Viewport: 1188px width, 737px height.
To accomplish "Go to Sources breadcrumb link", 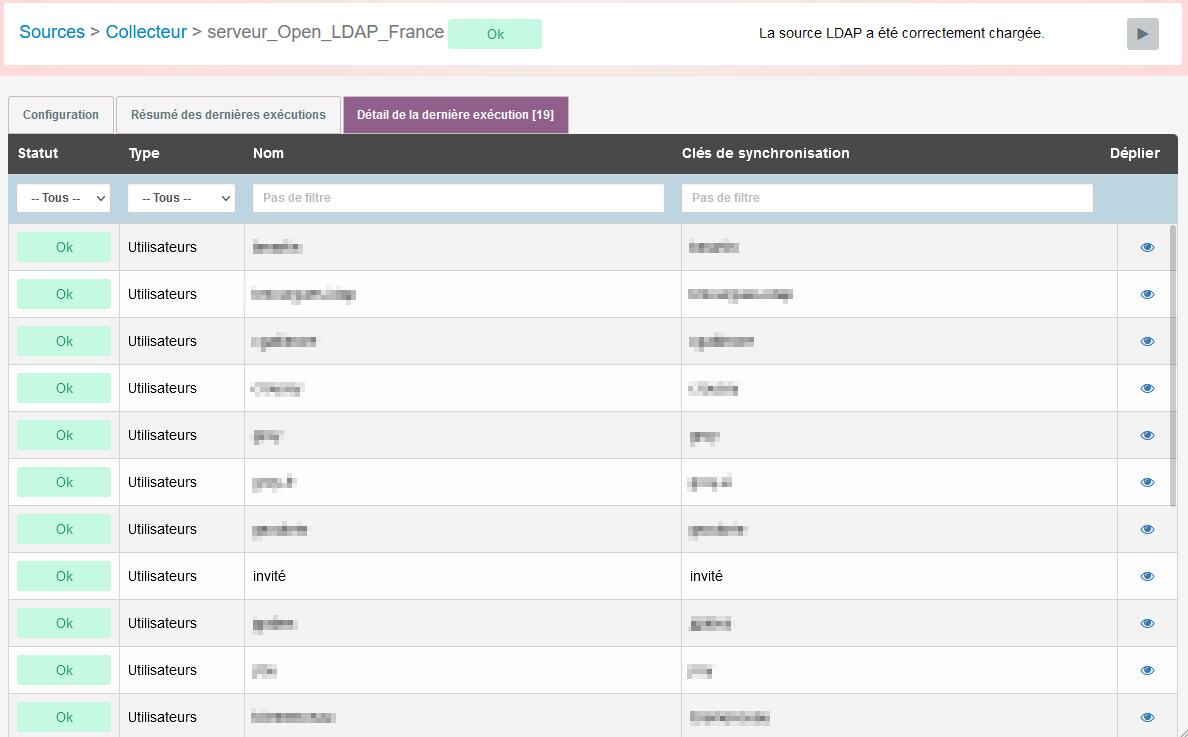I will (52, 32).
